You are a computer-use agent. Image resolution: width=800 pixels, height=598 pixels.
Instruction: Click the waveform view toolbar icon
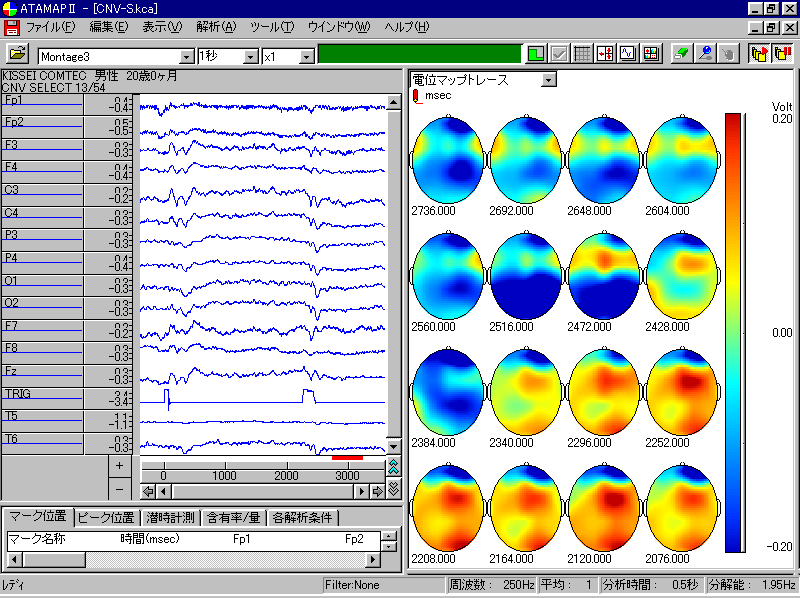click(629, 55)
